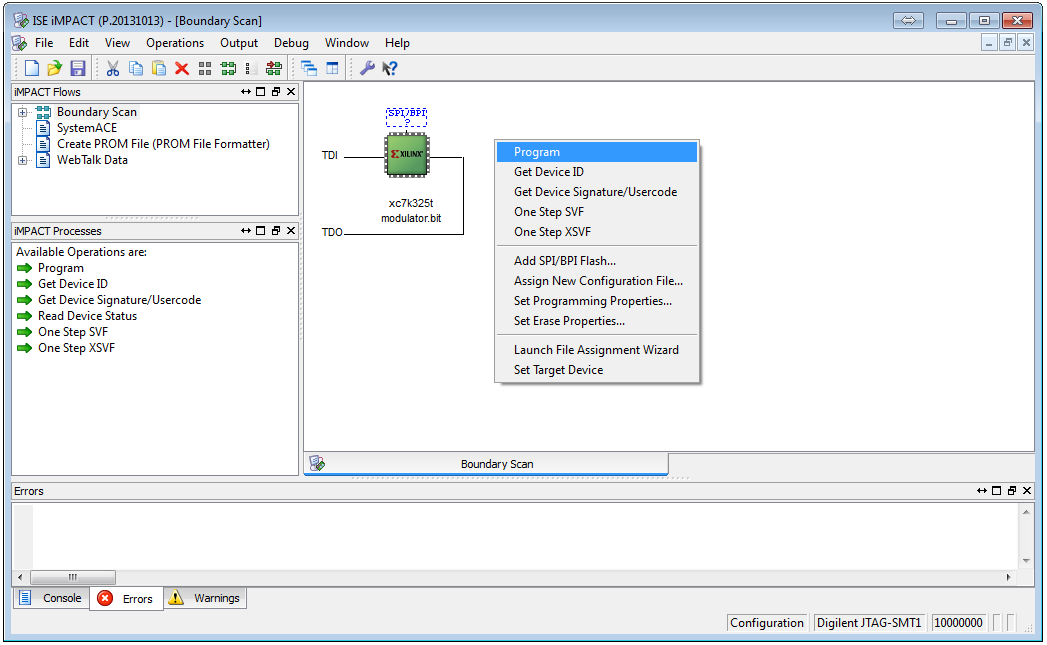Click modulator.bit label under the chip
This screenshot has width=1047, height=645.
(411, 218)
